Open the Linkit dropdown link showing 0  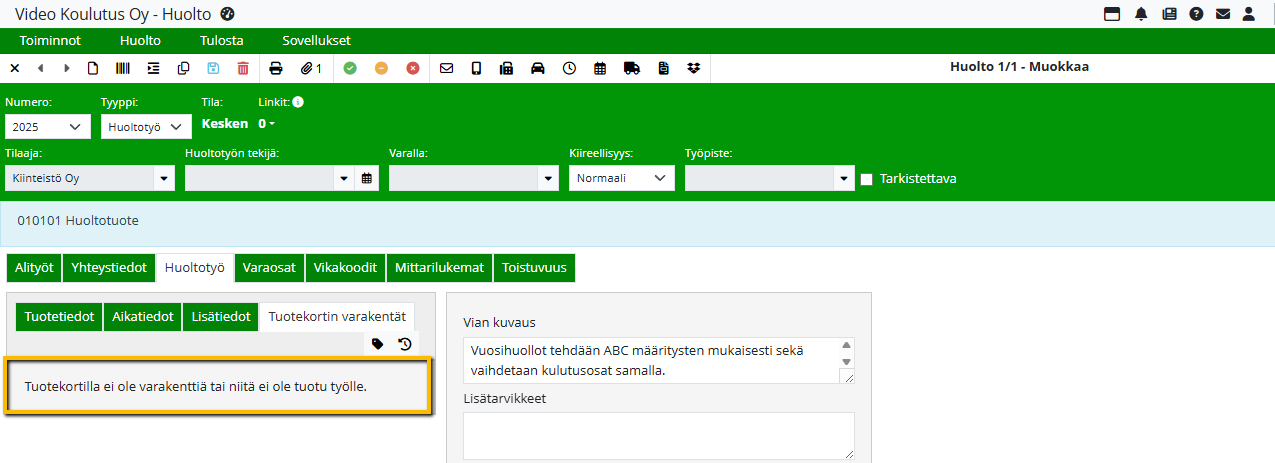(266, 124)
